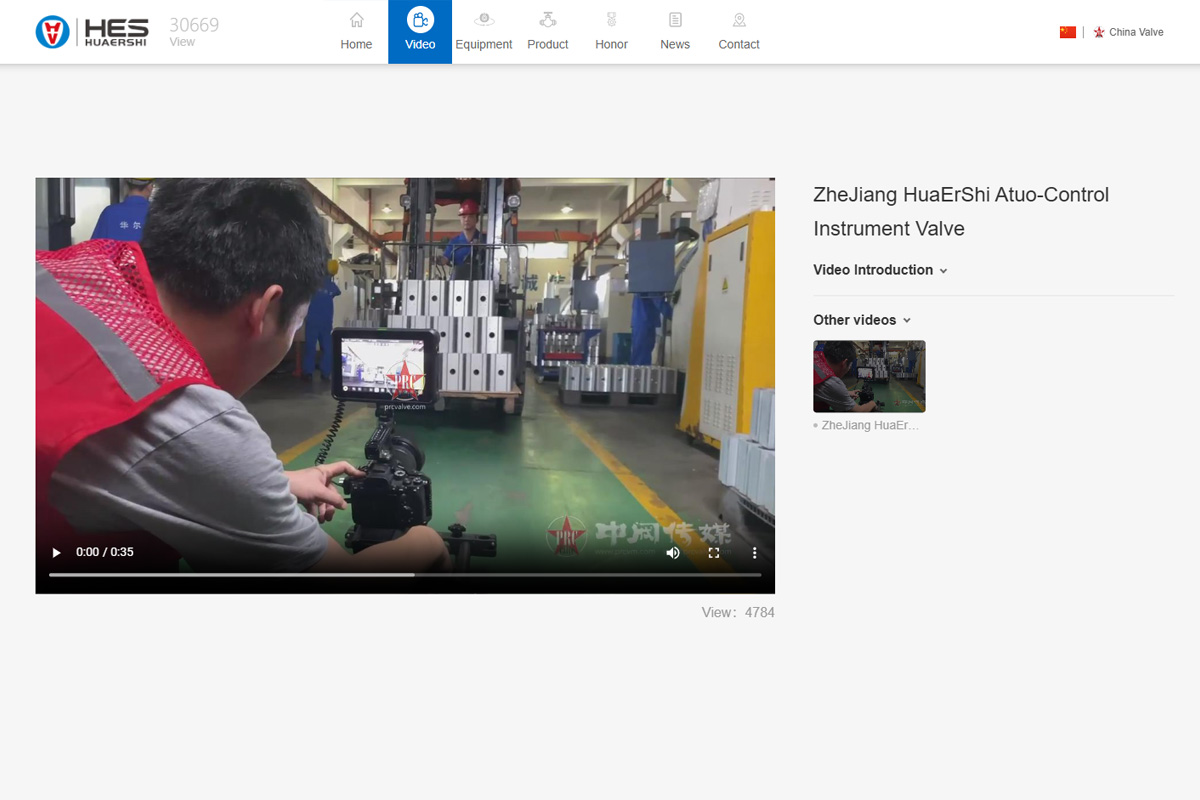
Task: Click the Chinese flag language icon
Action: tap(1067, 32)
